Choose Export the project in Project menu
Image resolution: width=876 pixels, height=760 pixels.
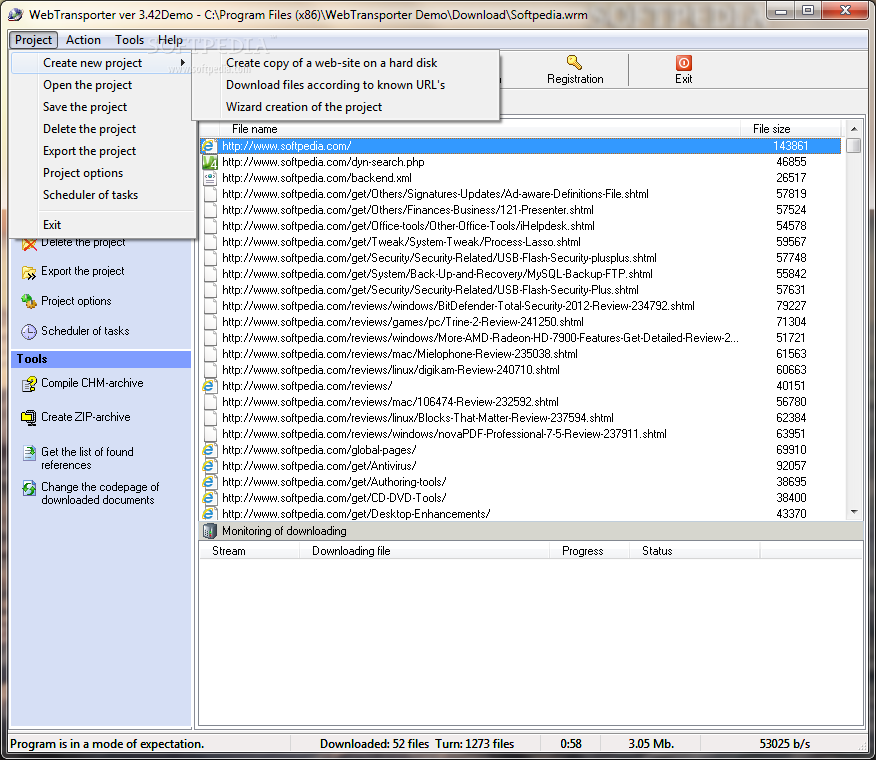coord(102,151)
